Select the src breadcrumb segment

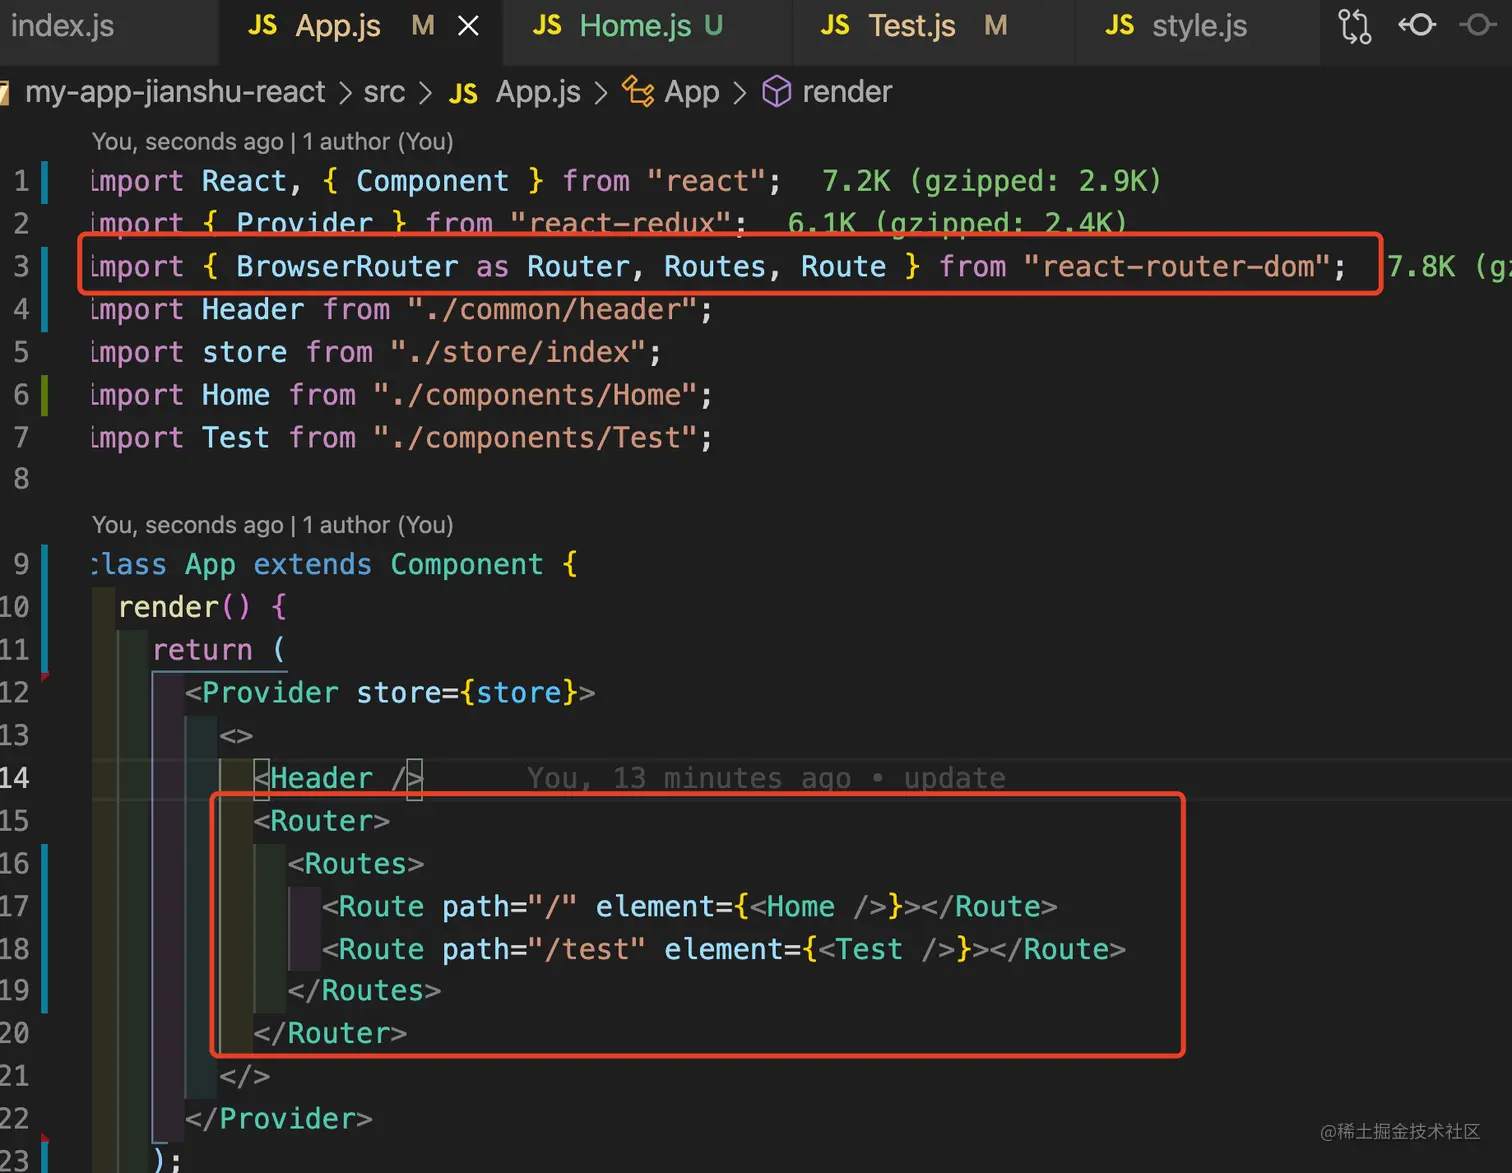tap(384, 92)
